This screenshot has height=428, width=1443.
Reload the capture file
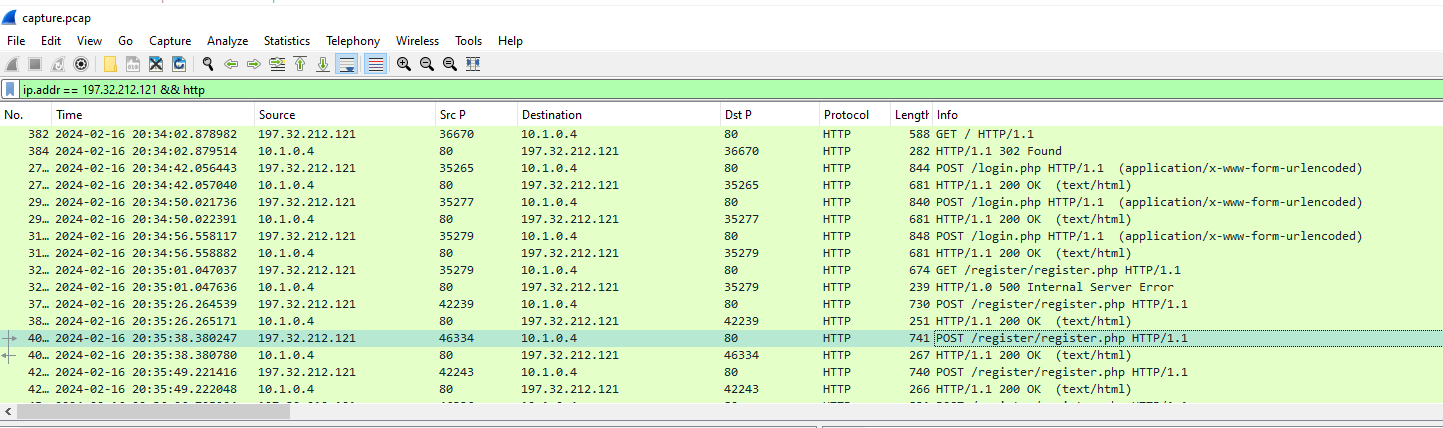(x=179, y=64)
